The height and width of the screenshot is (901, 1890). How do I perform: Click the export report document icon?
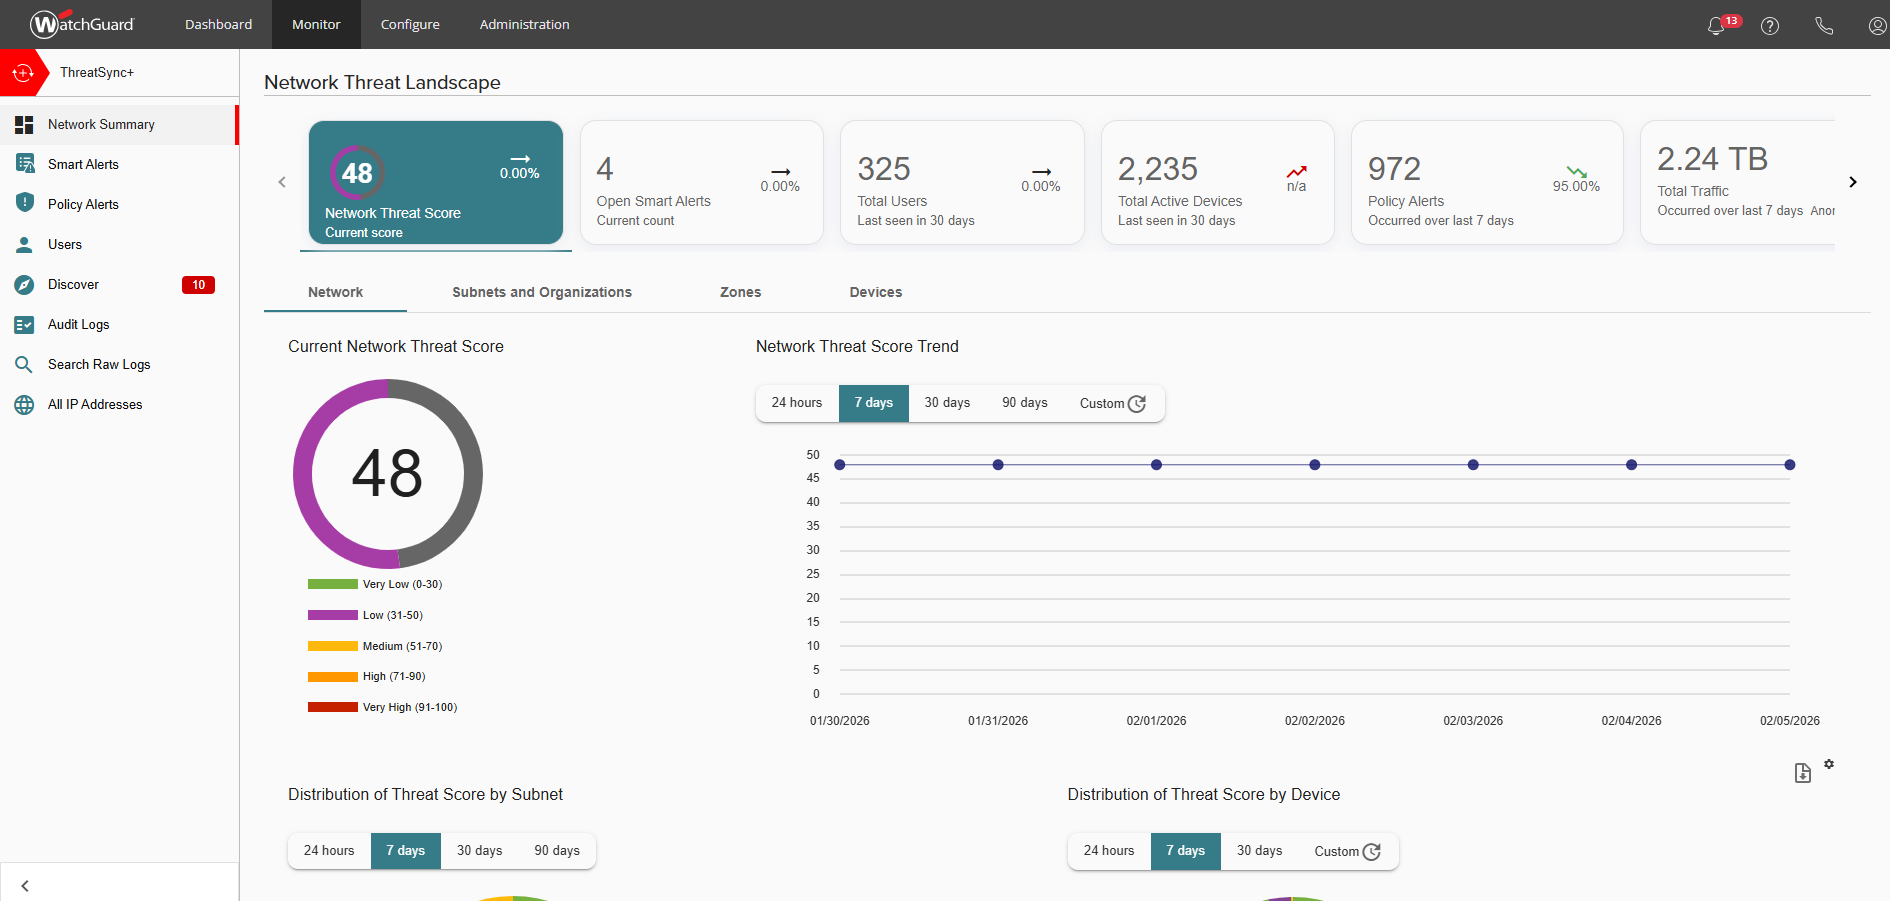coord(1802,773)
